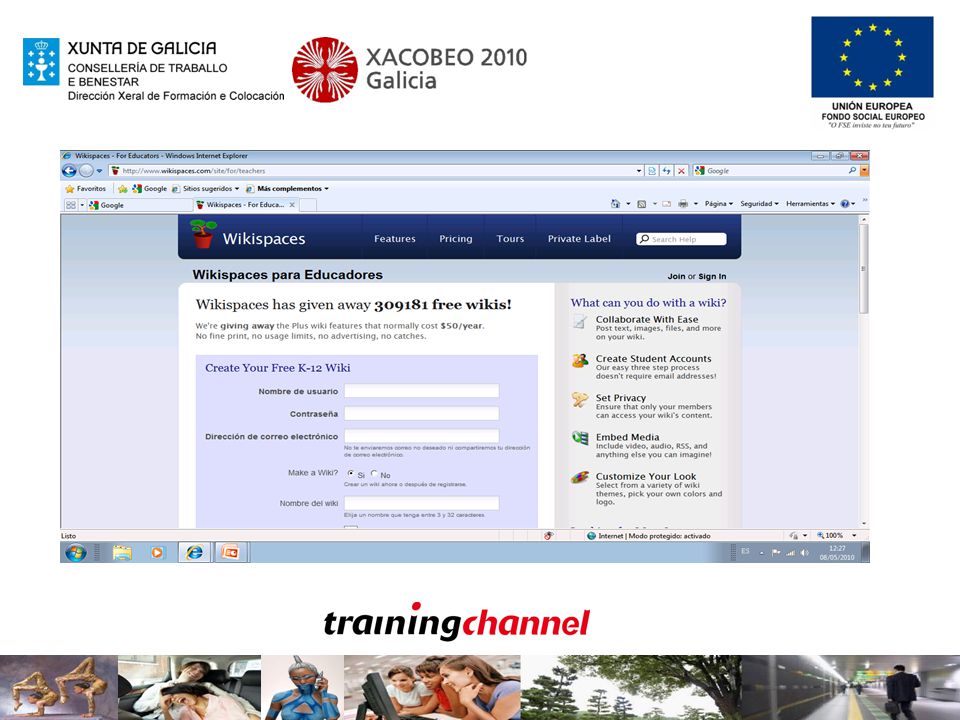
Task: Click the printer icon in command bar
Action: coord(683,204)
